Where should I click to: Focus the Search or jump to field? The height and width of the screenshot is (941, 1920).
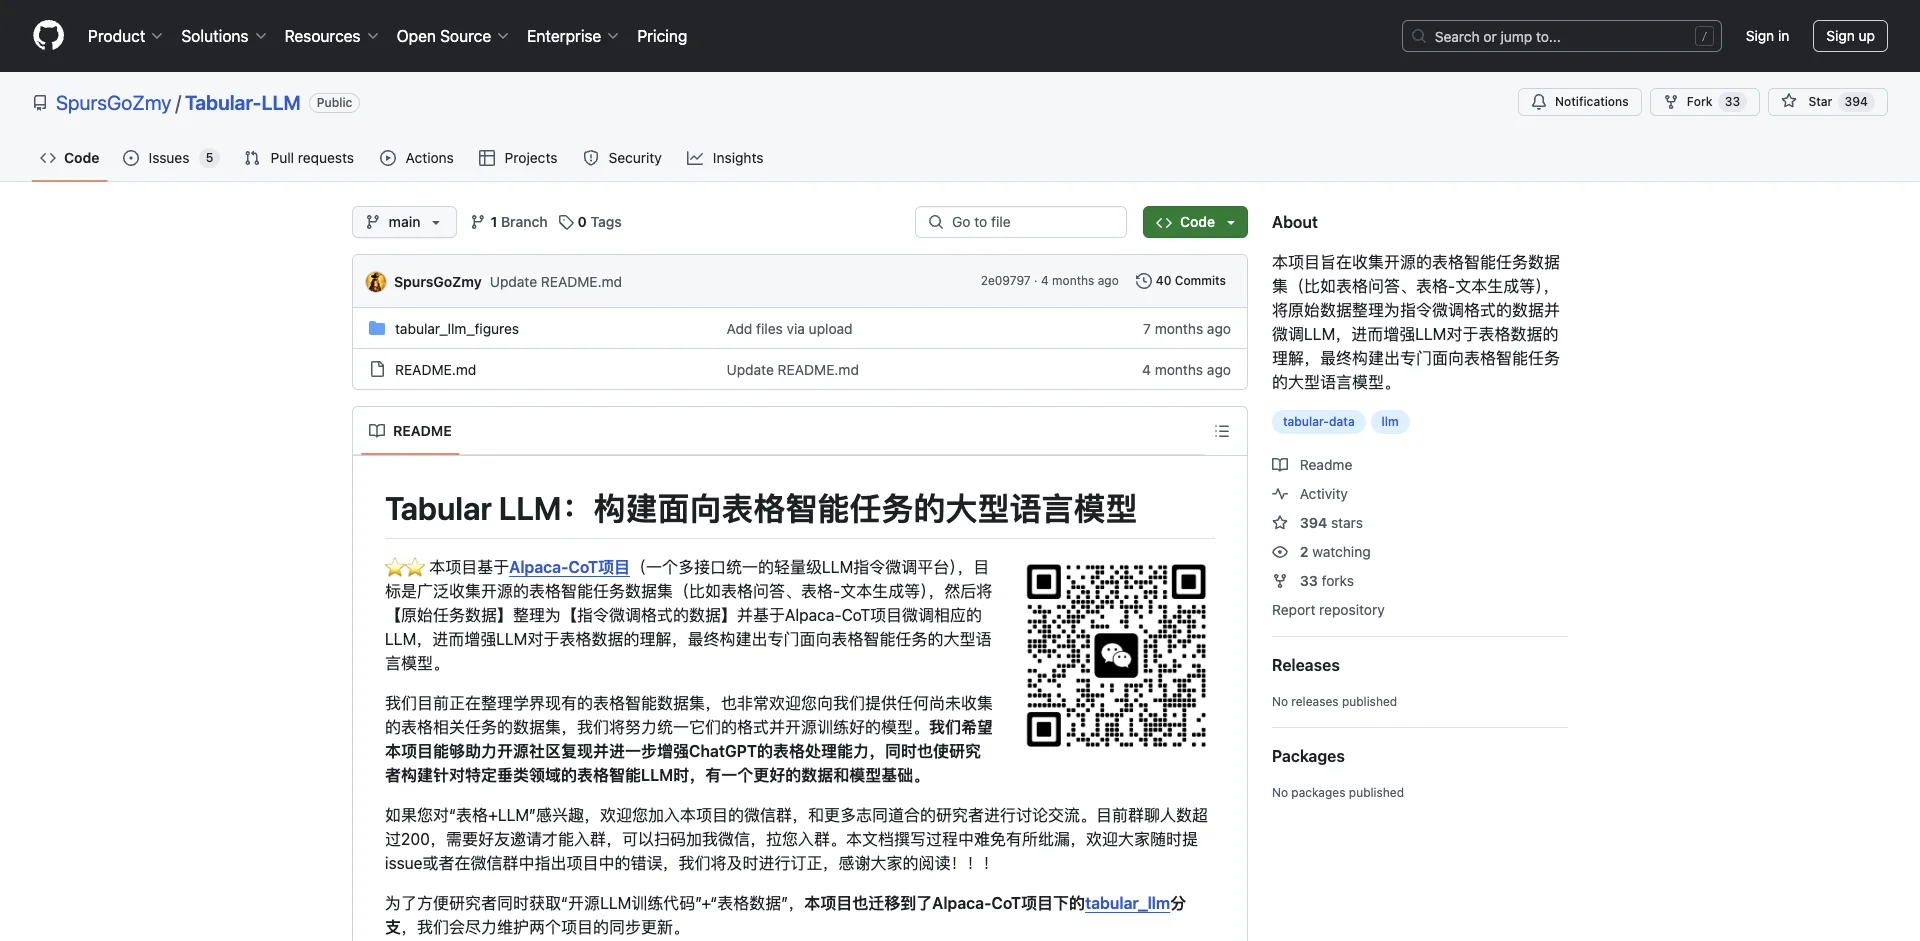[x=1561, y=36]
